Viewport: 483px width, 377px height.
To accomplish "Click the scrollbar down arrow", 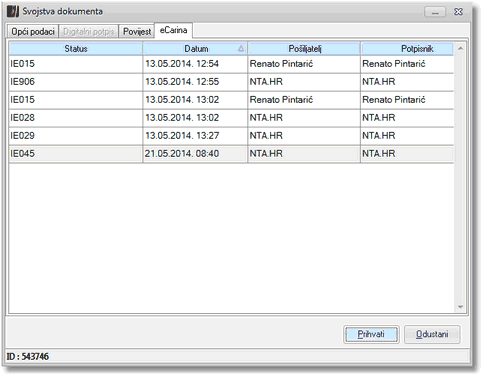I will point(460,307).
